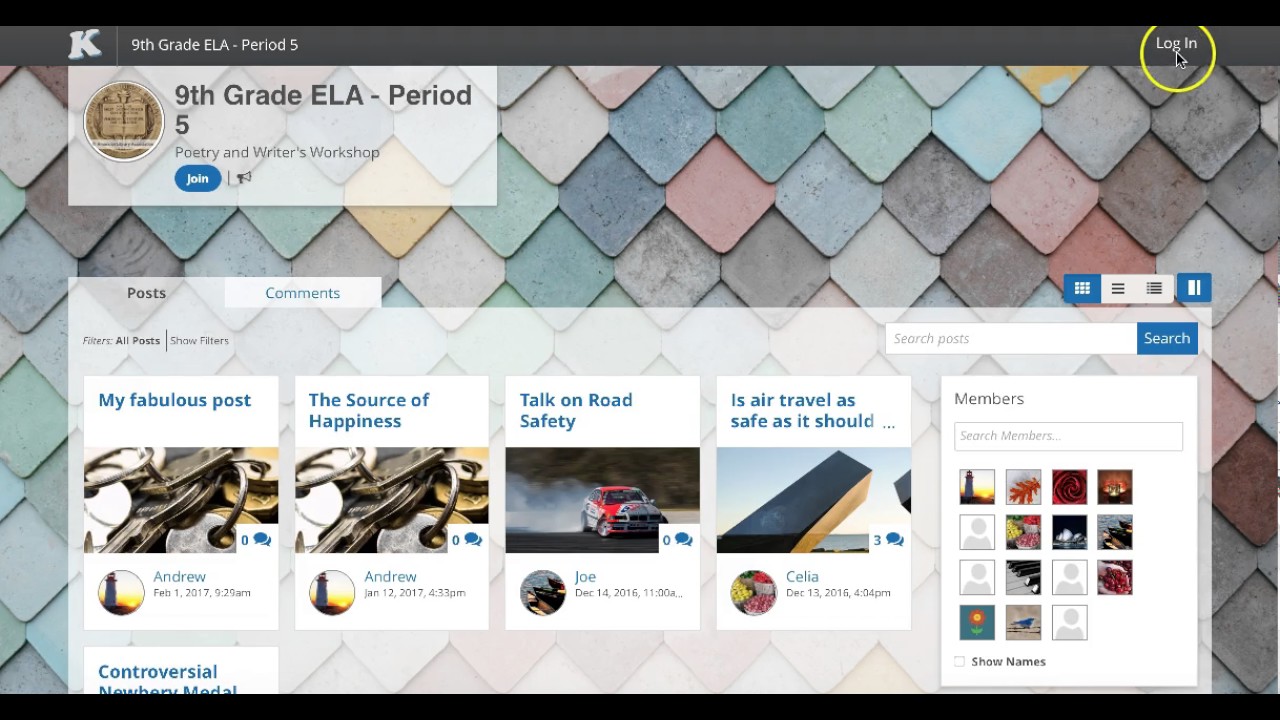1280x720 pixels.
Task: Click the Join button
Action: pyautogui.click(x=197, y=178)
